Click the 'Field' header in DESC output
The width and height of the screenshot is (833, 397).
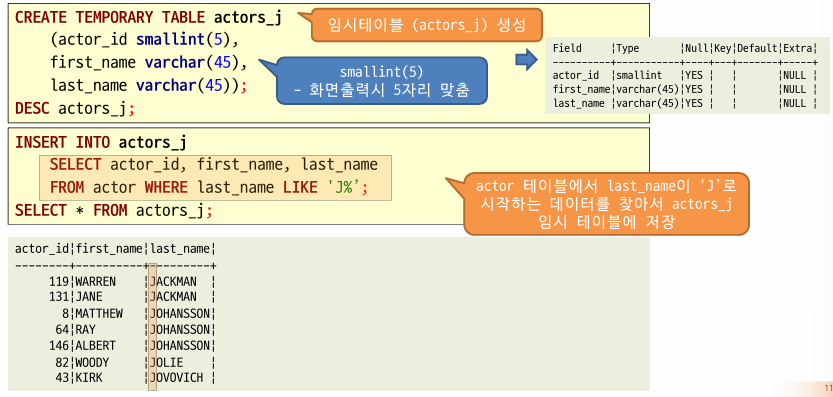point(567,48)
